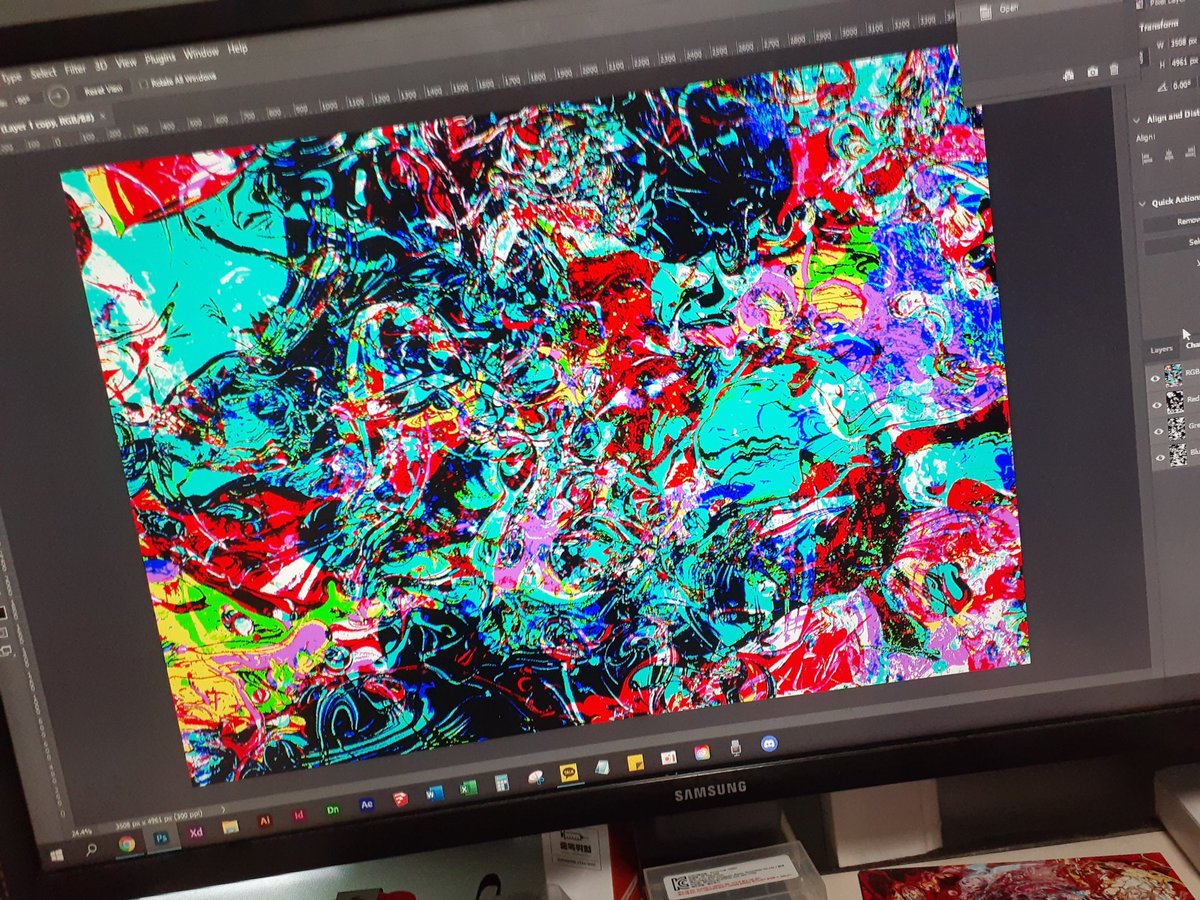
Task: Click the zoom percentage field in status bar
Action: [82, 833]
